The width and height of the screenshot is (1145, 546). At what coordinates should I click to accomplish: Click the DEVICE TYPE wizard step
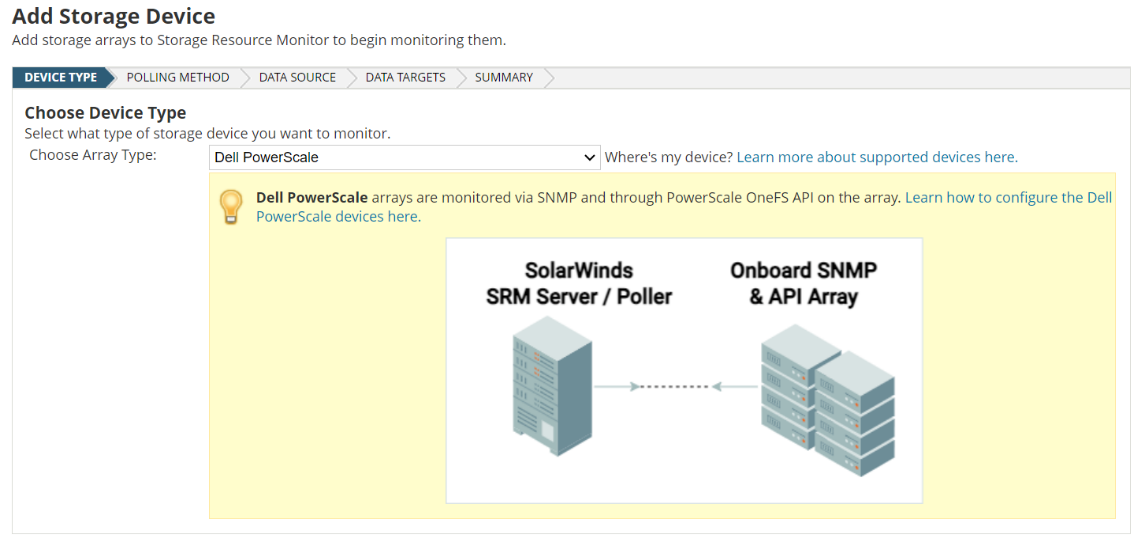pos(61,77)
